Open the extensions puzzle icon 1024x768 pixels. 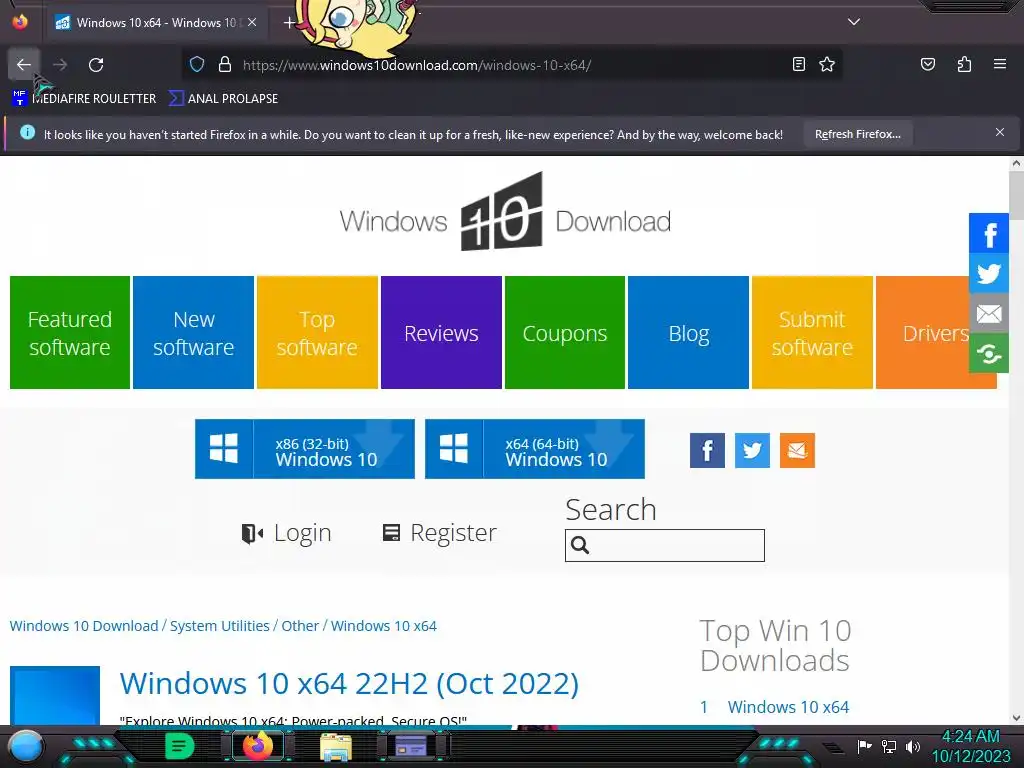[964, 64]
